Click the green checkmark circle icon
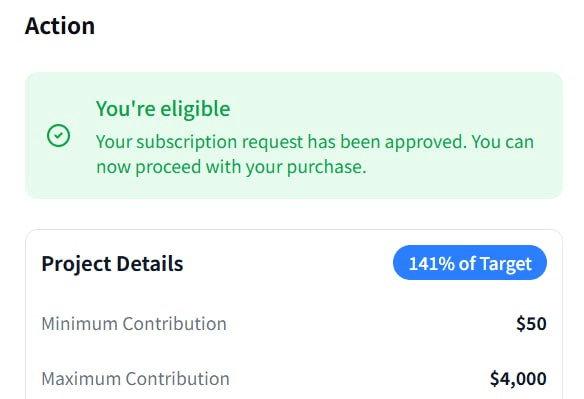Viewport: 584px width, 399px height. (x=58, y=136)
